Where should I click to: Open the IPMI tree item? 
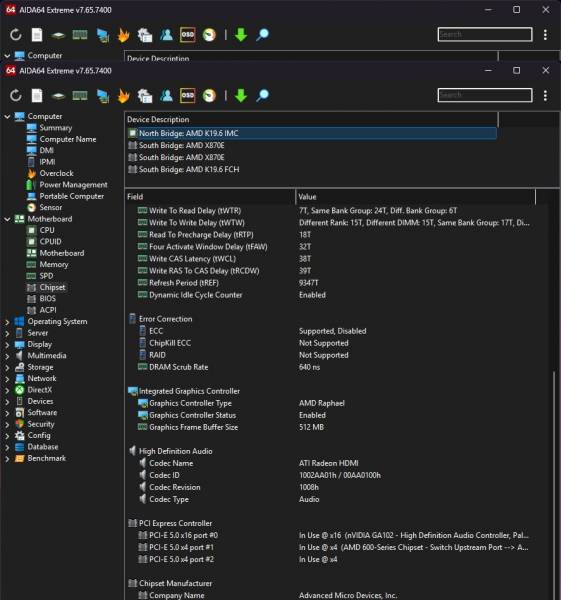(x=47, y=162)
